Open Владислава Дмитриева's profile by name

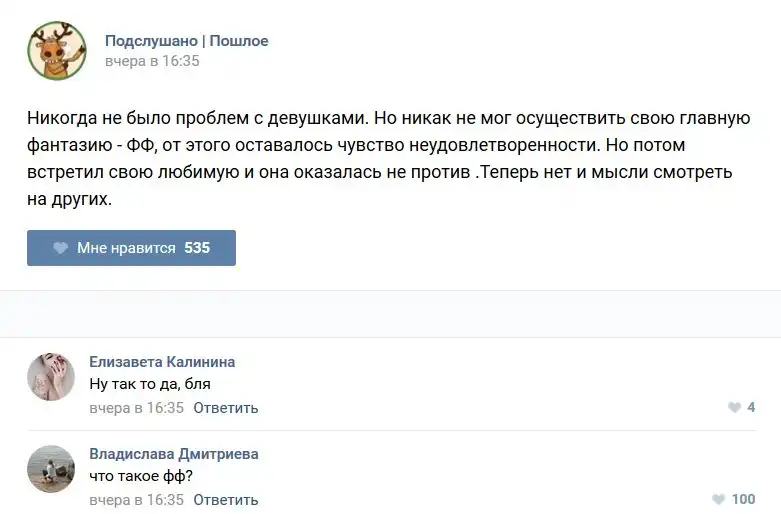173,454
